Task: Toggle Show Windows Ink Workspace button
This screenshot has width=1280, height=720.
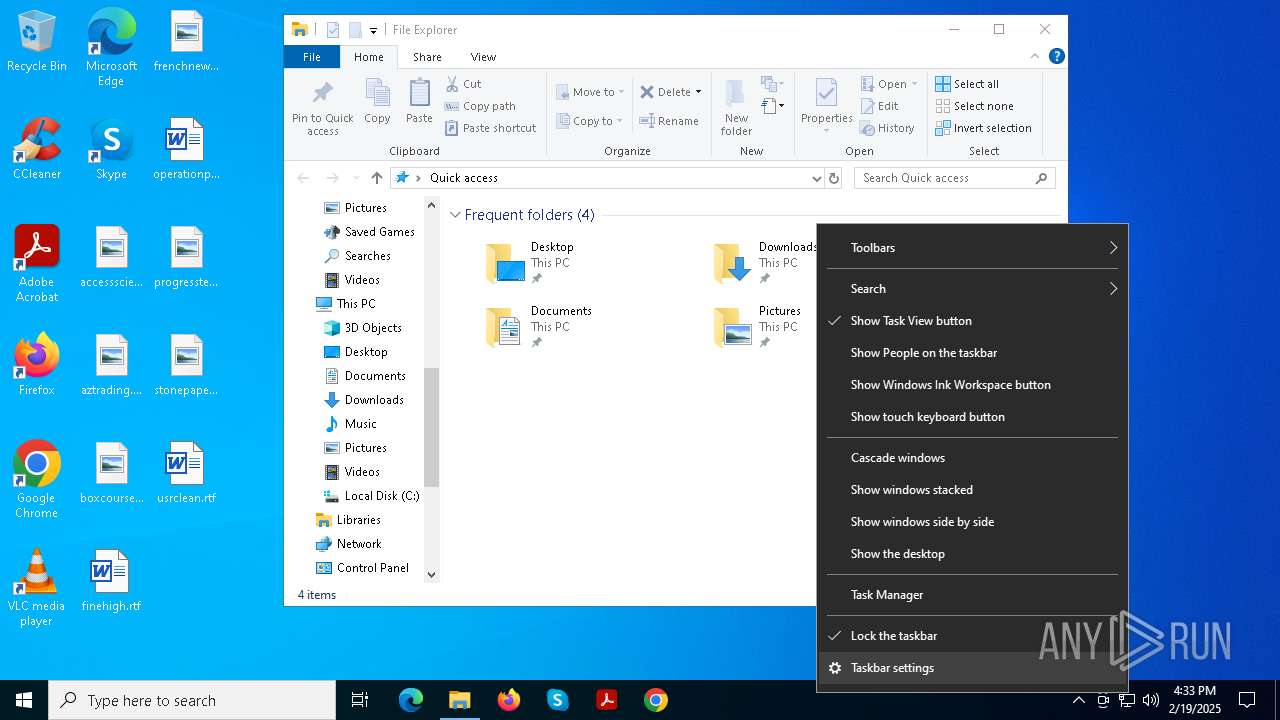Action: tap(972, 385)
